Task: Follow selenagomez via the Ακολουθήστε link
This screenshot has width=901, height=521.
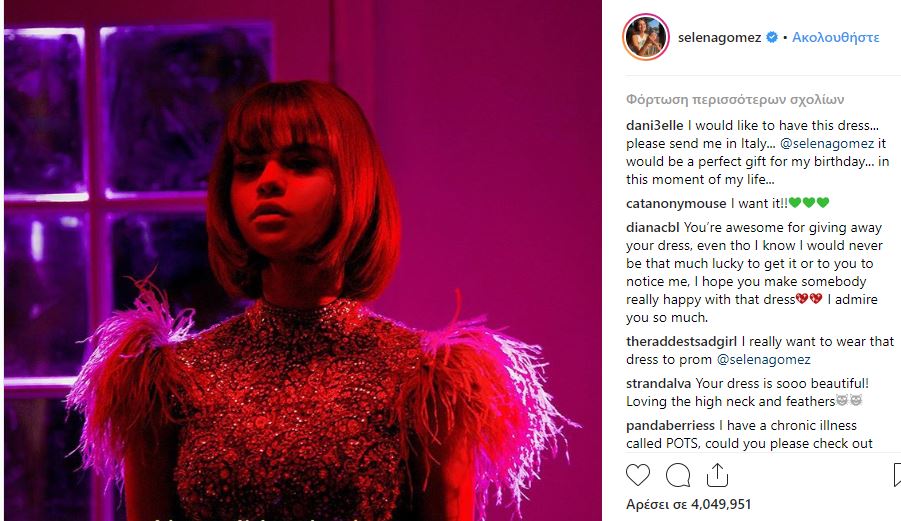Action: (x=835, y=37)
